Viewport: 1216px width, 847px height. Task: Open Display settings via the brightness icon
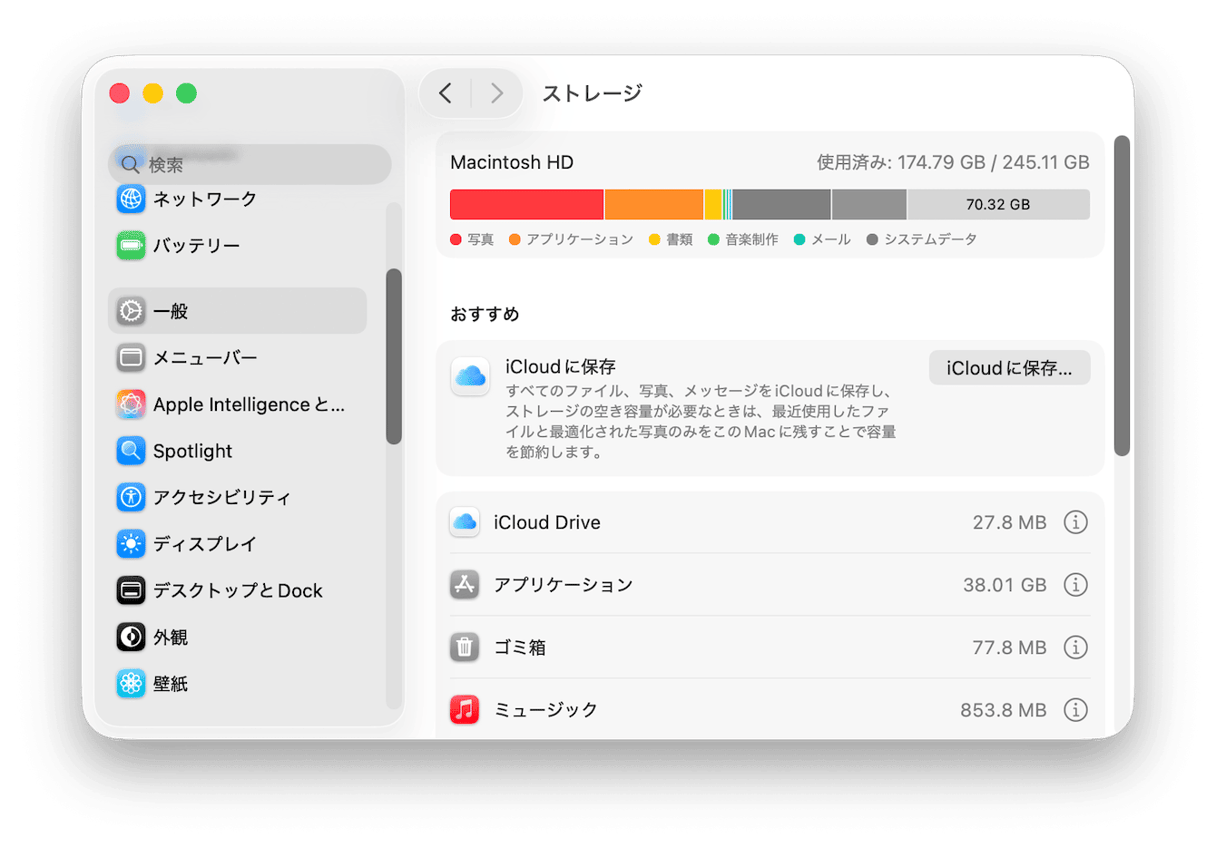[131, 544]
